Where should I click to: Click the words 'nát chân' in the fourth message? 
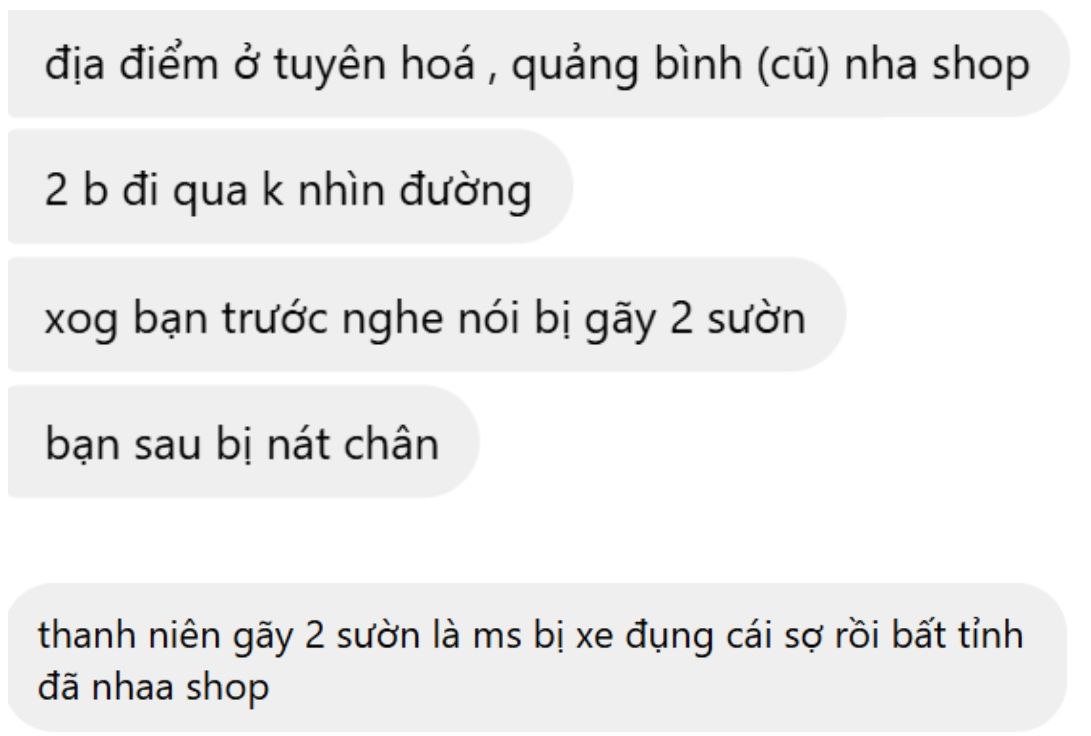353,444
